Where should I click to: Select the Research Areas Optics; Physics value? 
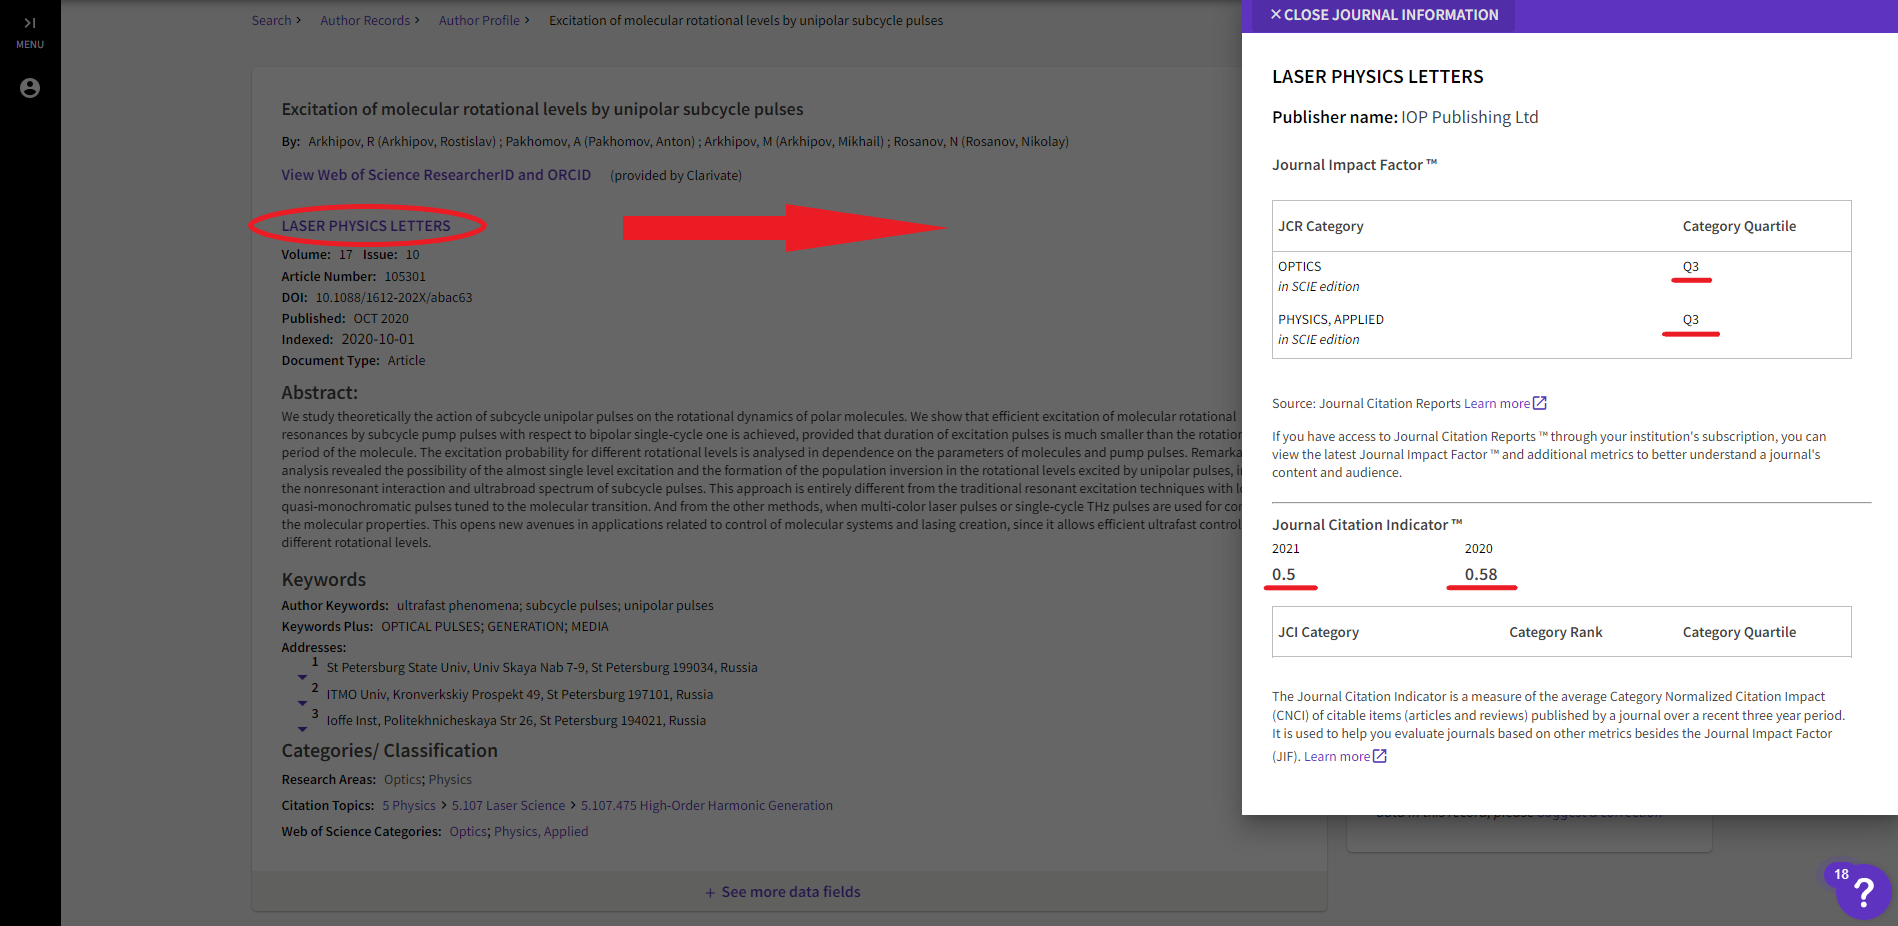pyautogui.click(x=428, y=780)
